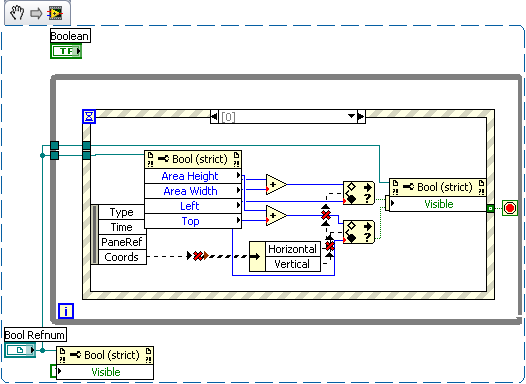Go to the previous event case
The height and width of the screenshot is (384, 526).
point(214,117)
